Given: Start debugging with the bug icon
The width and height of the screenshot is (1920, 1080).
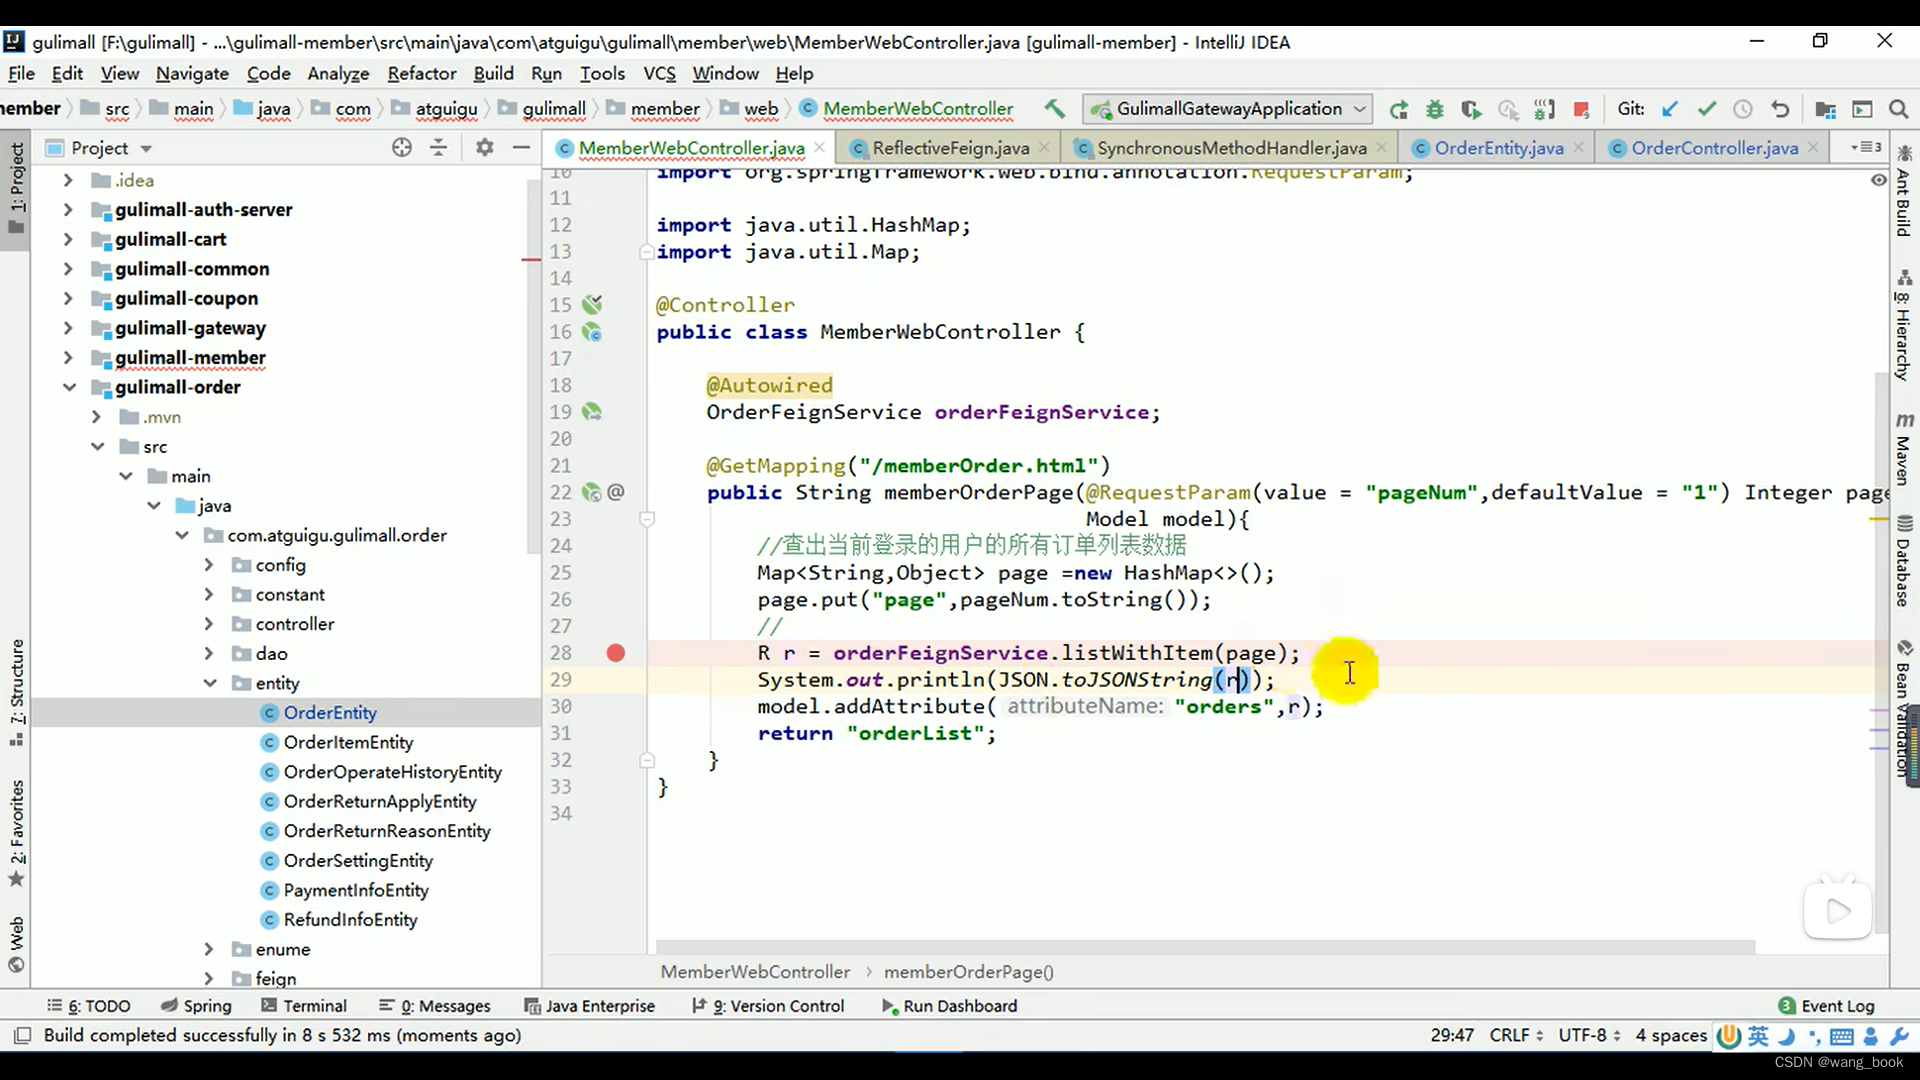Looking at the screenshot, I should coord(1435,109).
